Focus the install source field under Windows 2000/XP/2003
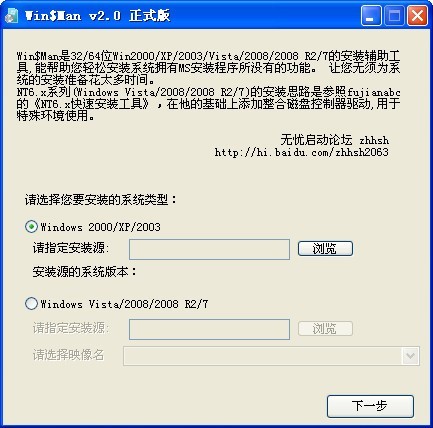 (x=209, y=249)
